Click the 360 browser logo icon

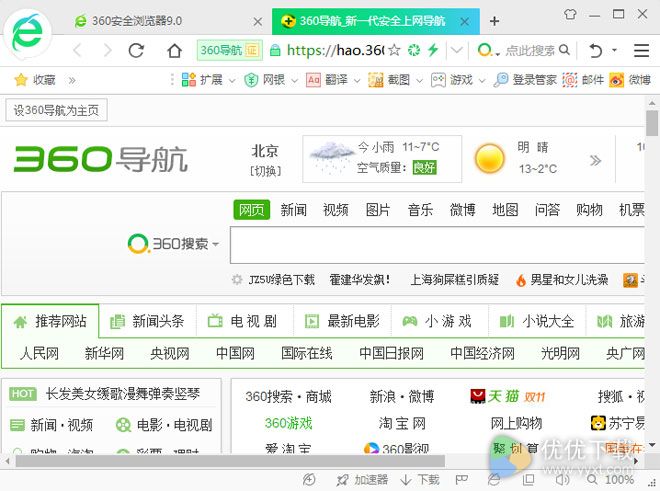click(x=27, y=33)
